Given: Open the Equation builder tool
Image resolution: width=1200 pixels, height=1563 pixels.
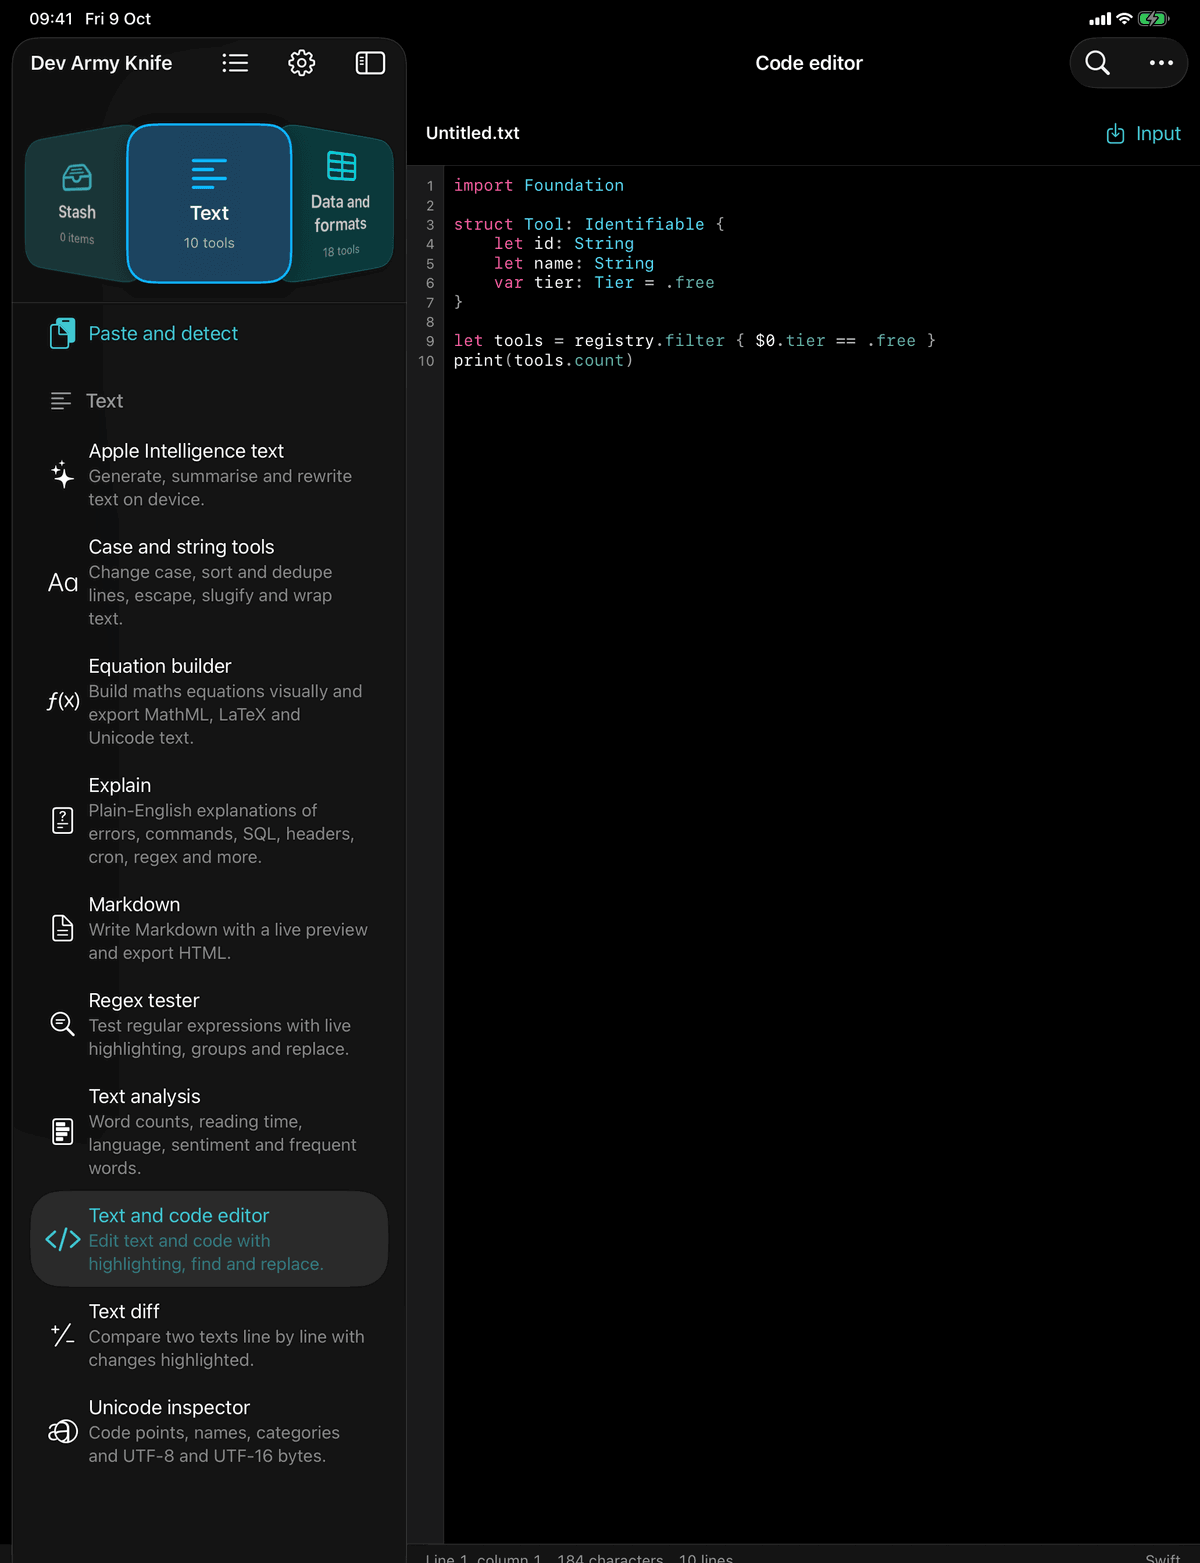Looking at the screenshot, I should point(209,701).
